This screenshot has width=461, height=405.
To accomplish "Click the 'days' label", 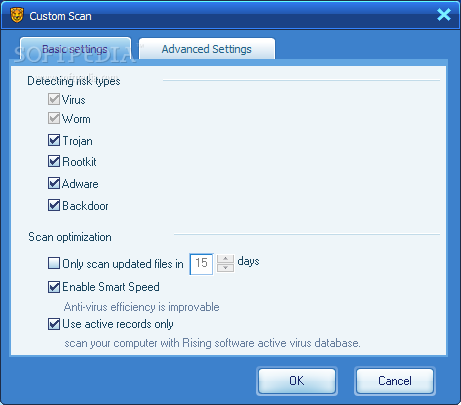I will pos(248,261).
